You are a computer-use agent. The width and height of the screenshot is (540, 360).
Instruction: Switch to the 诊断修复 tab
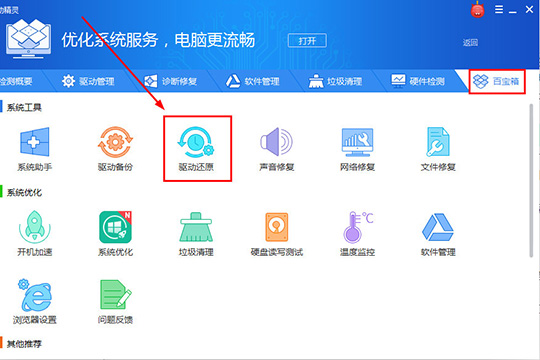pos(170,81)
